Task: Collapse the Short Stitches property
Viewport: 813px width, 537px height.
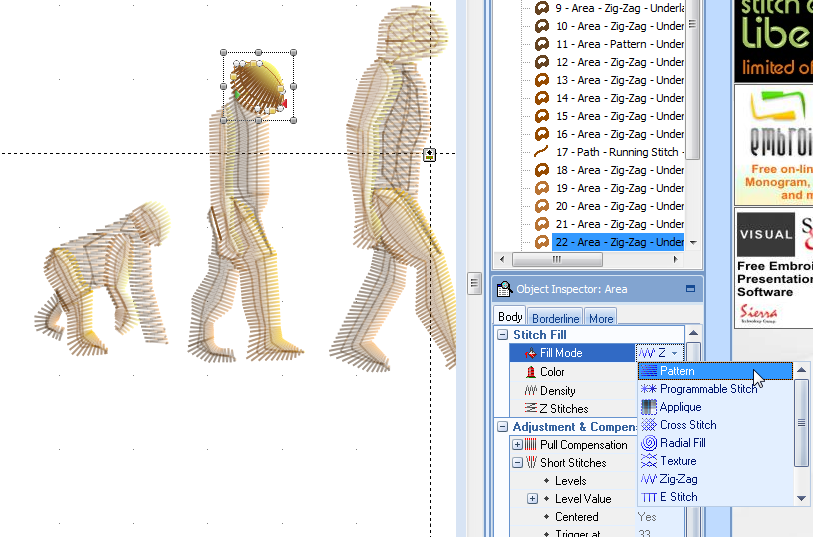Action: click(x=517, y=463)
